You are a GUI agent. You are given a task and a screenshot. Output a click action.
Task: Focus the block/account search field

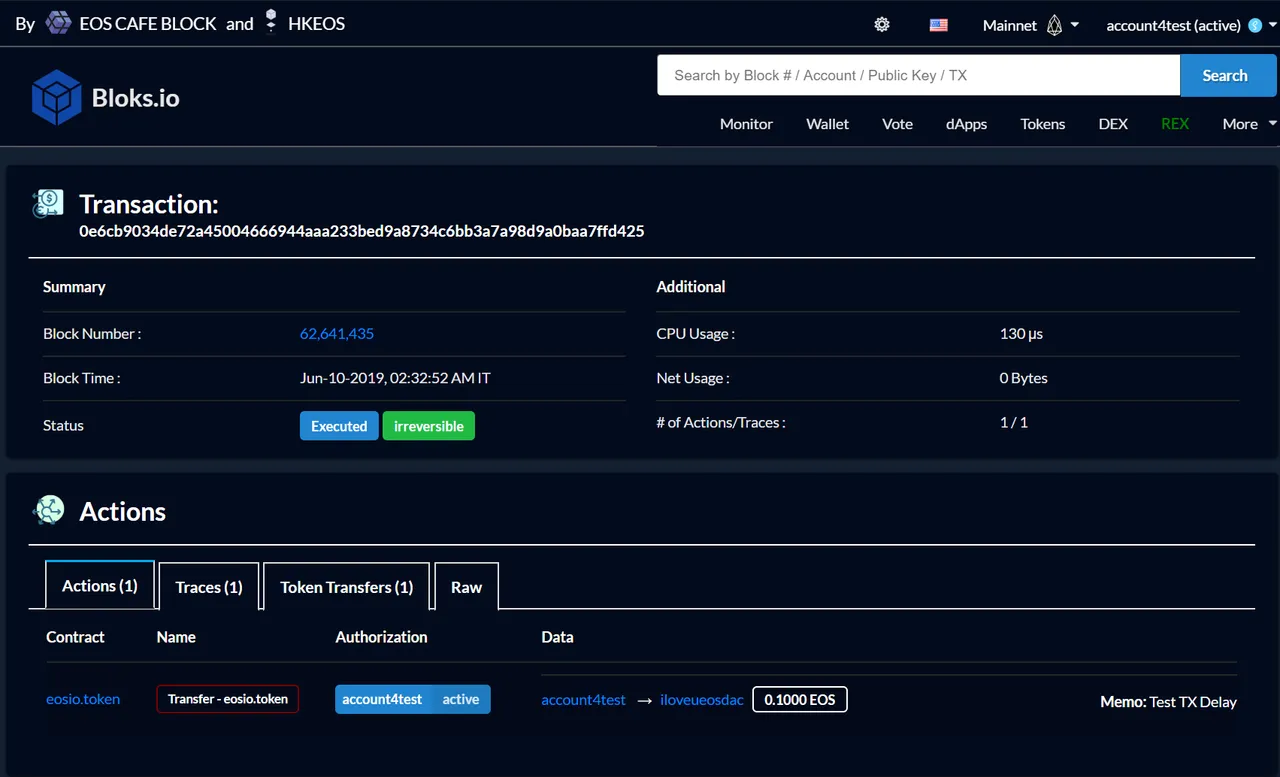pos(918,75)
